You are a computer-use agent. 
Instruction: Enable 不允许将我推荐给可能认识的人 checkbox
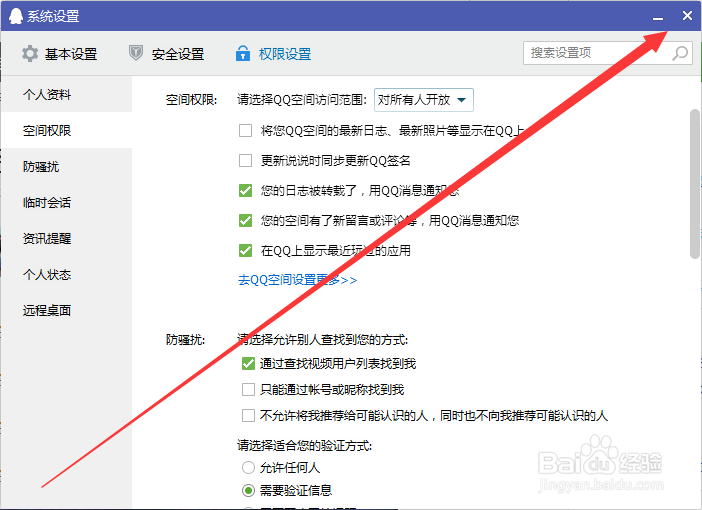pos(248,416)
